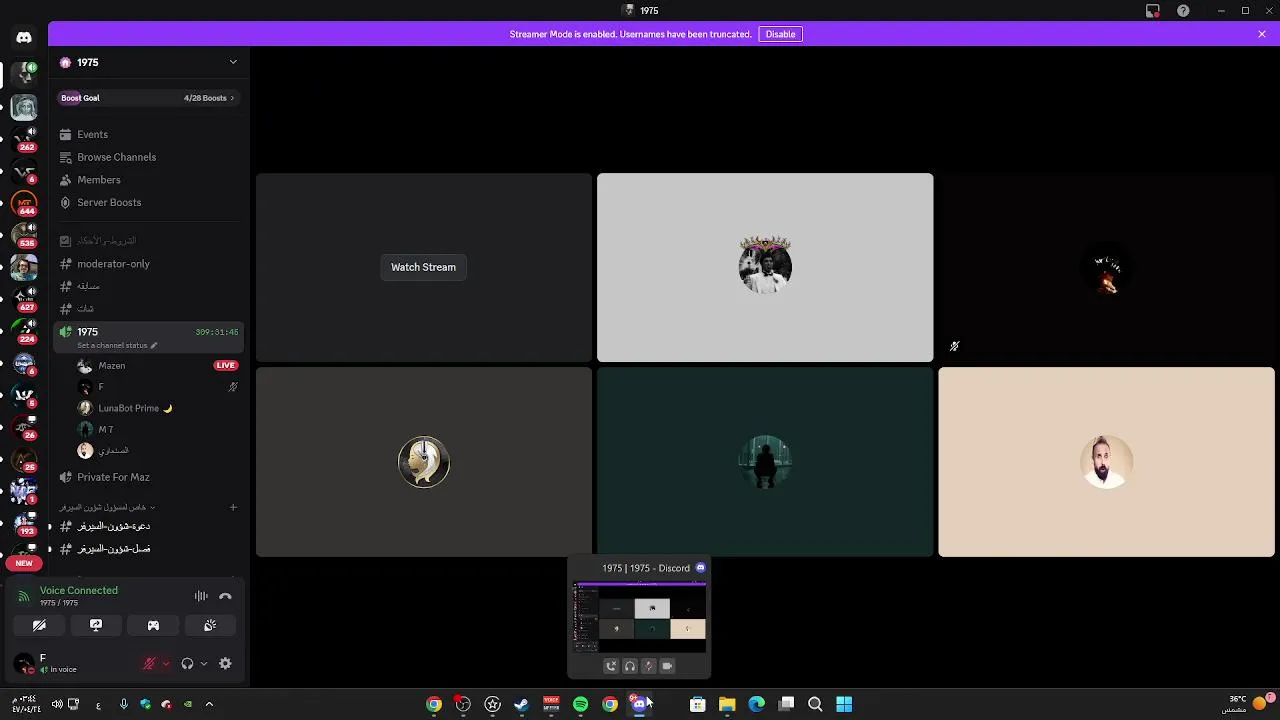The height and width of the screenshot is (720, 1280).
Task: Open User Settings gear icon
Action: pyautogui.click(x=225, y=663)
